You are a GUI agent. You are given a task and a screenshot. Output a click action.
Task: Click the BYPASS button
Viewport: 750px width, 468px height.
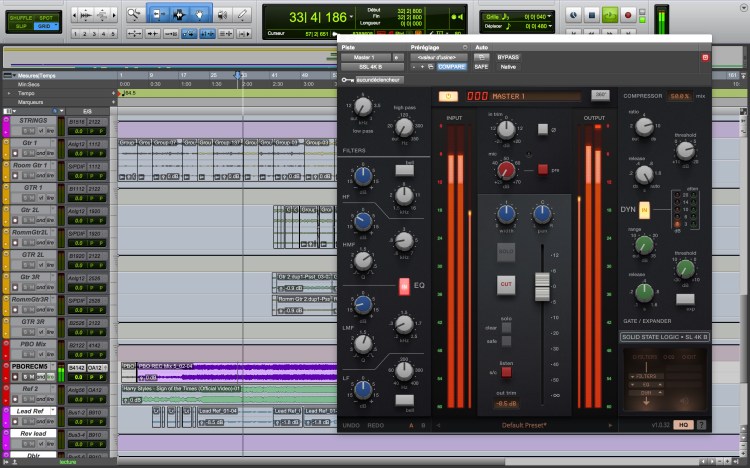pos(508,57)
